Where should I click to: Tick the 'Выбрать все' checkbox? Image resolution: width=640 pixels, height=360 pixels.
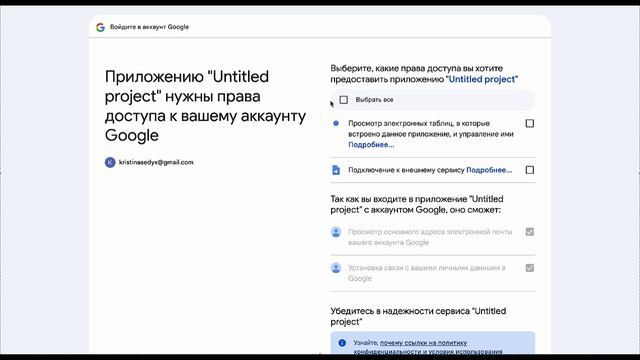point(344,100)
